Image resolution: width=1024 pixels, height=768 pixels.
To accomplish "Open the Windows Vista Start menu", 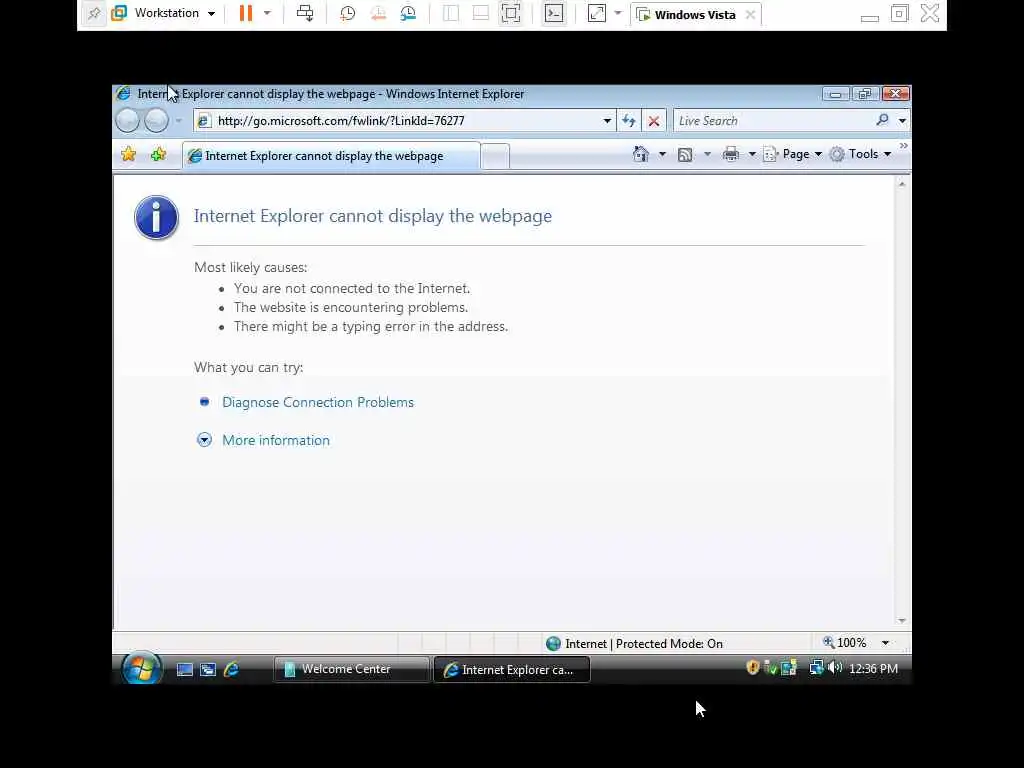I will pos(142,668).
